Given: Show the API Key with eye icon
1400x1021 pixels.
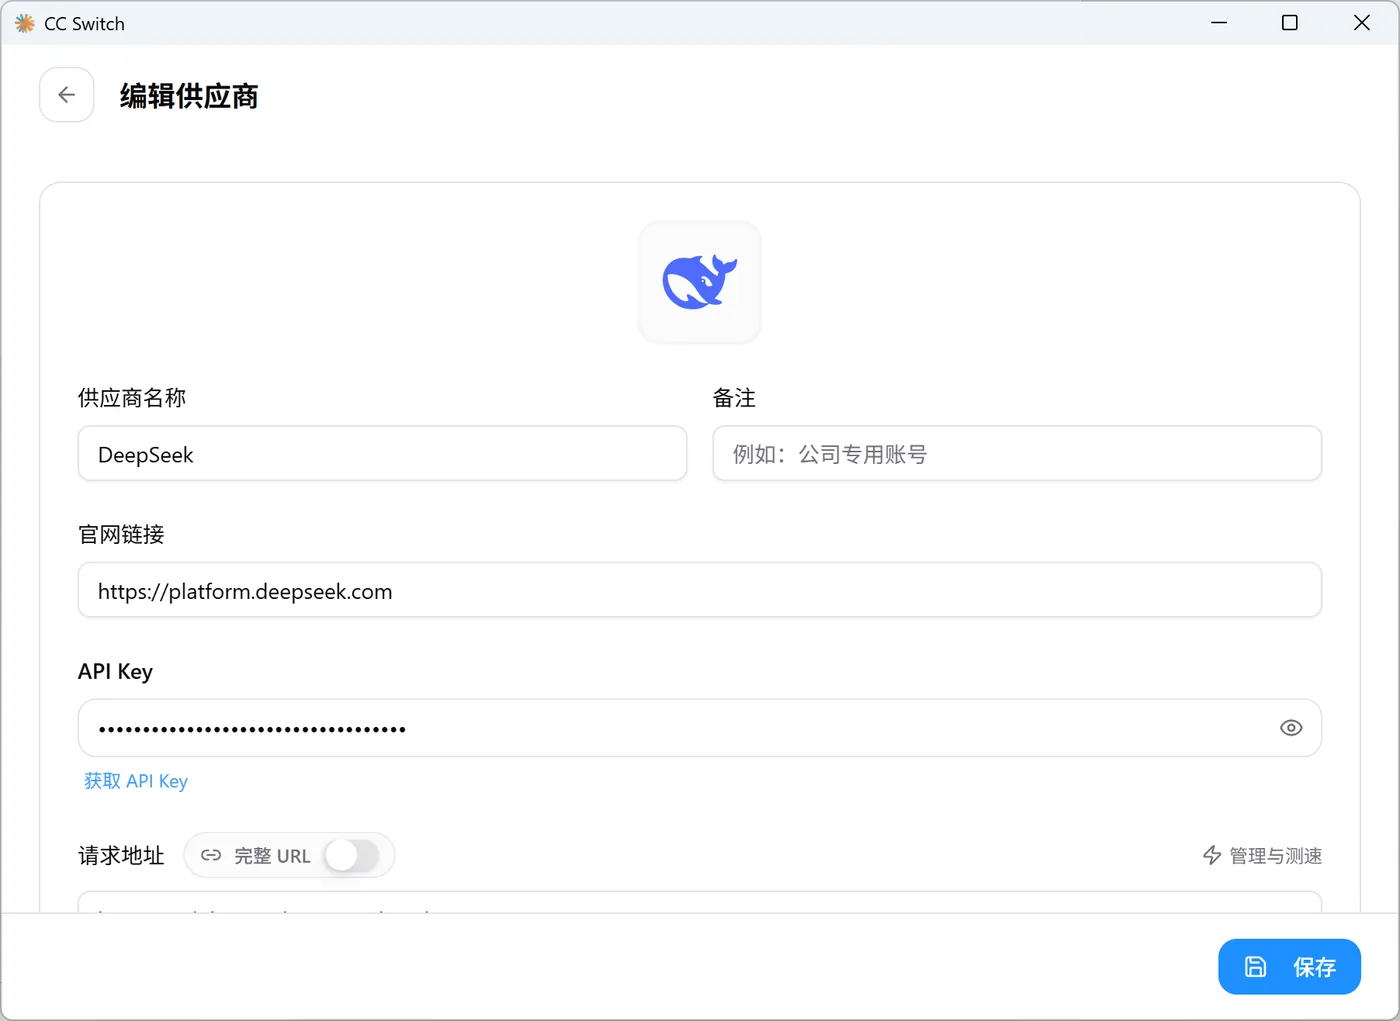Looking at the screenshot, I should pyautogui.click(x=1291, y=728).
